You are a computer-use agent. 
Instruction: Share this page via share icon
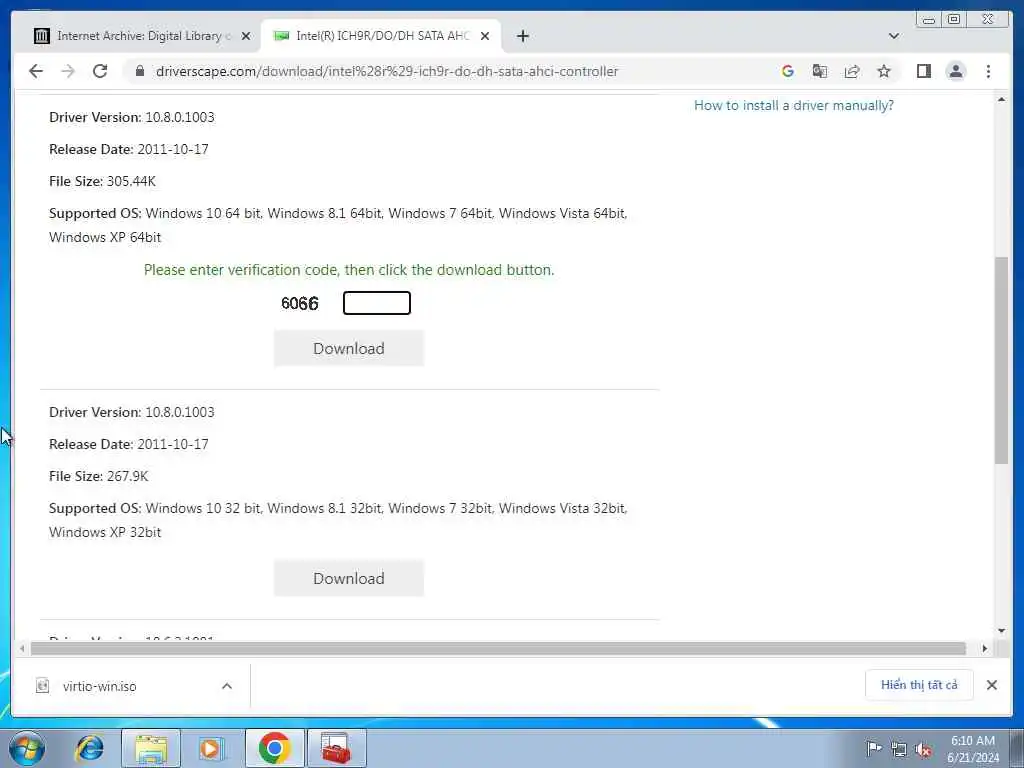pyautogui.click(x=852, y=71)
